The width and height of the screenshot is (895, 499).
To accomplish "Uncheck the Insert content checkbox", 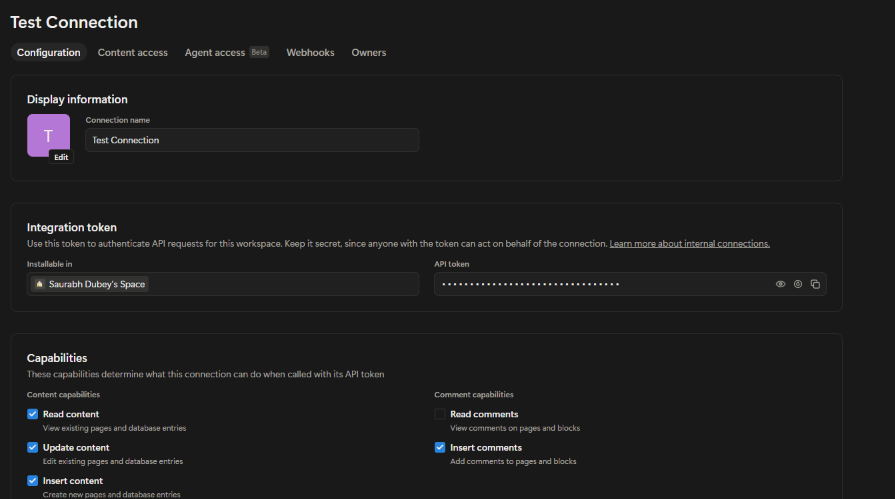I will tap(33, 481).
